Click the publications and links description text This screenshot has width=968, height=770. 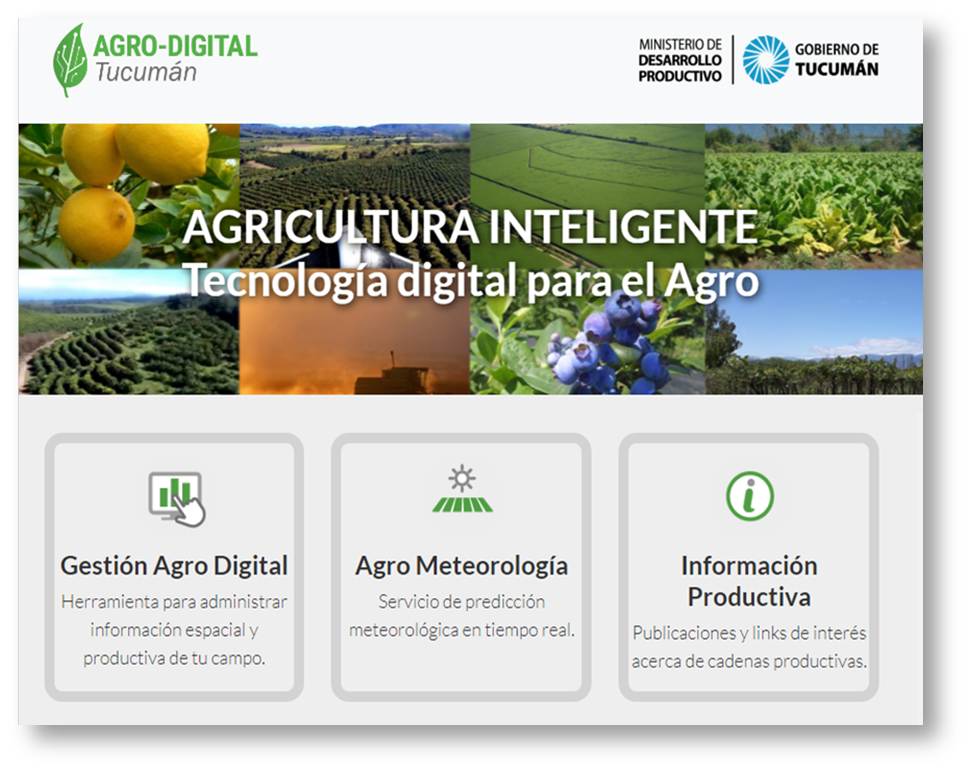click(x=749, y=647)
